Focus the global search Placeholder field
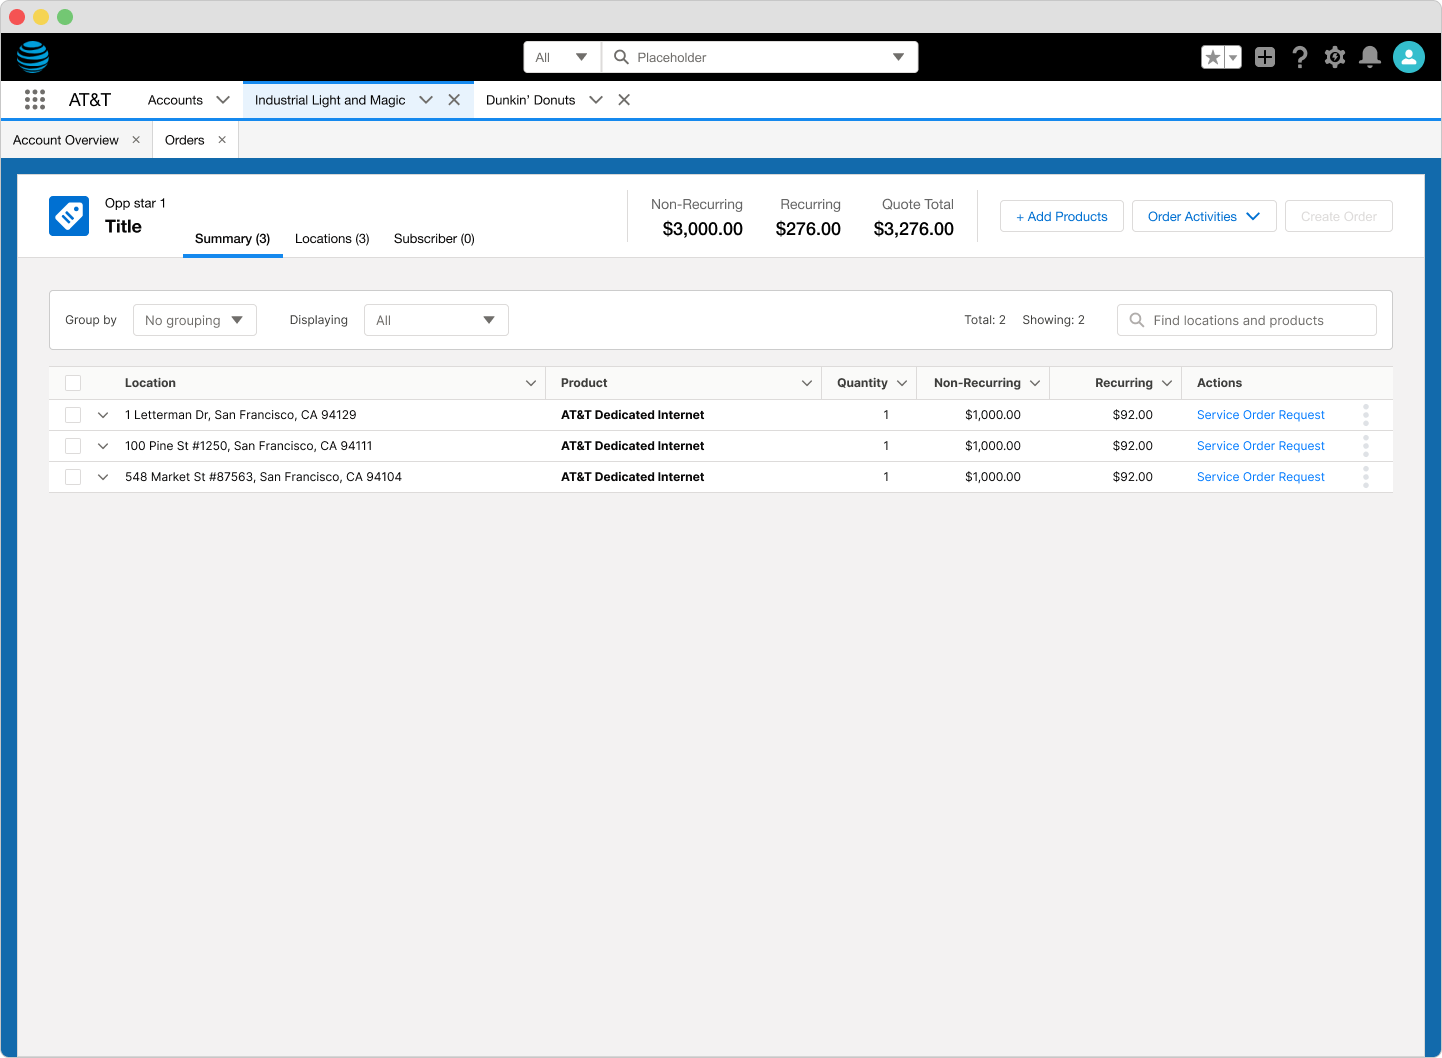The image size is (1442, 1058). click(x=760, y=57)
